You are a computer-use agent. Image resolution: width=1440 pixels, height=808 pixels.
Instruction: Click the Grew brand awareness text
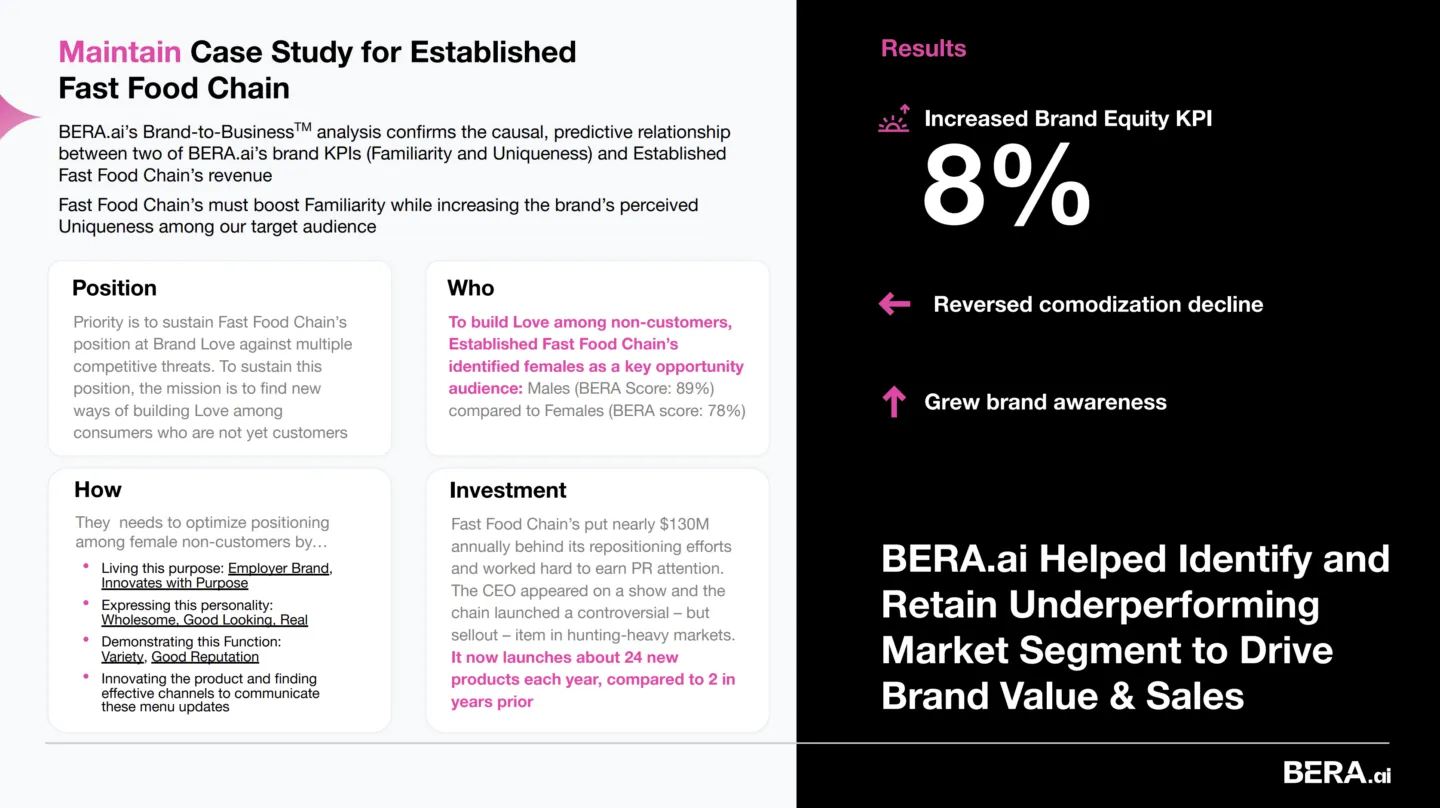(x=1045, y=402)
